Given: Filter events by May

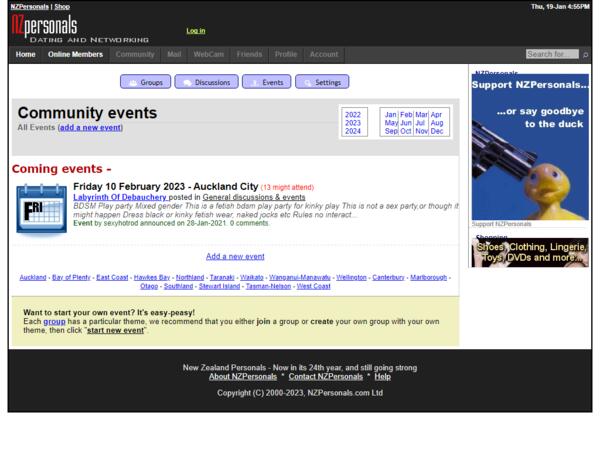Looking at the screenshot, I should tap(391, 123).
